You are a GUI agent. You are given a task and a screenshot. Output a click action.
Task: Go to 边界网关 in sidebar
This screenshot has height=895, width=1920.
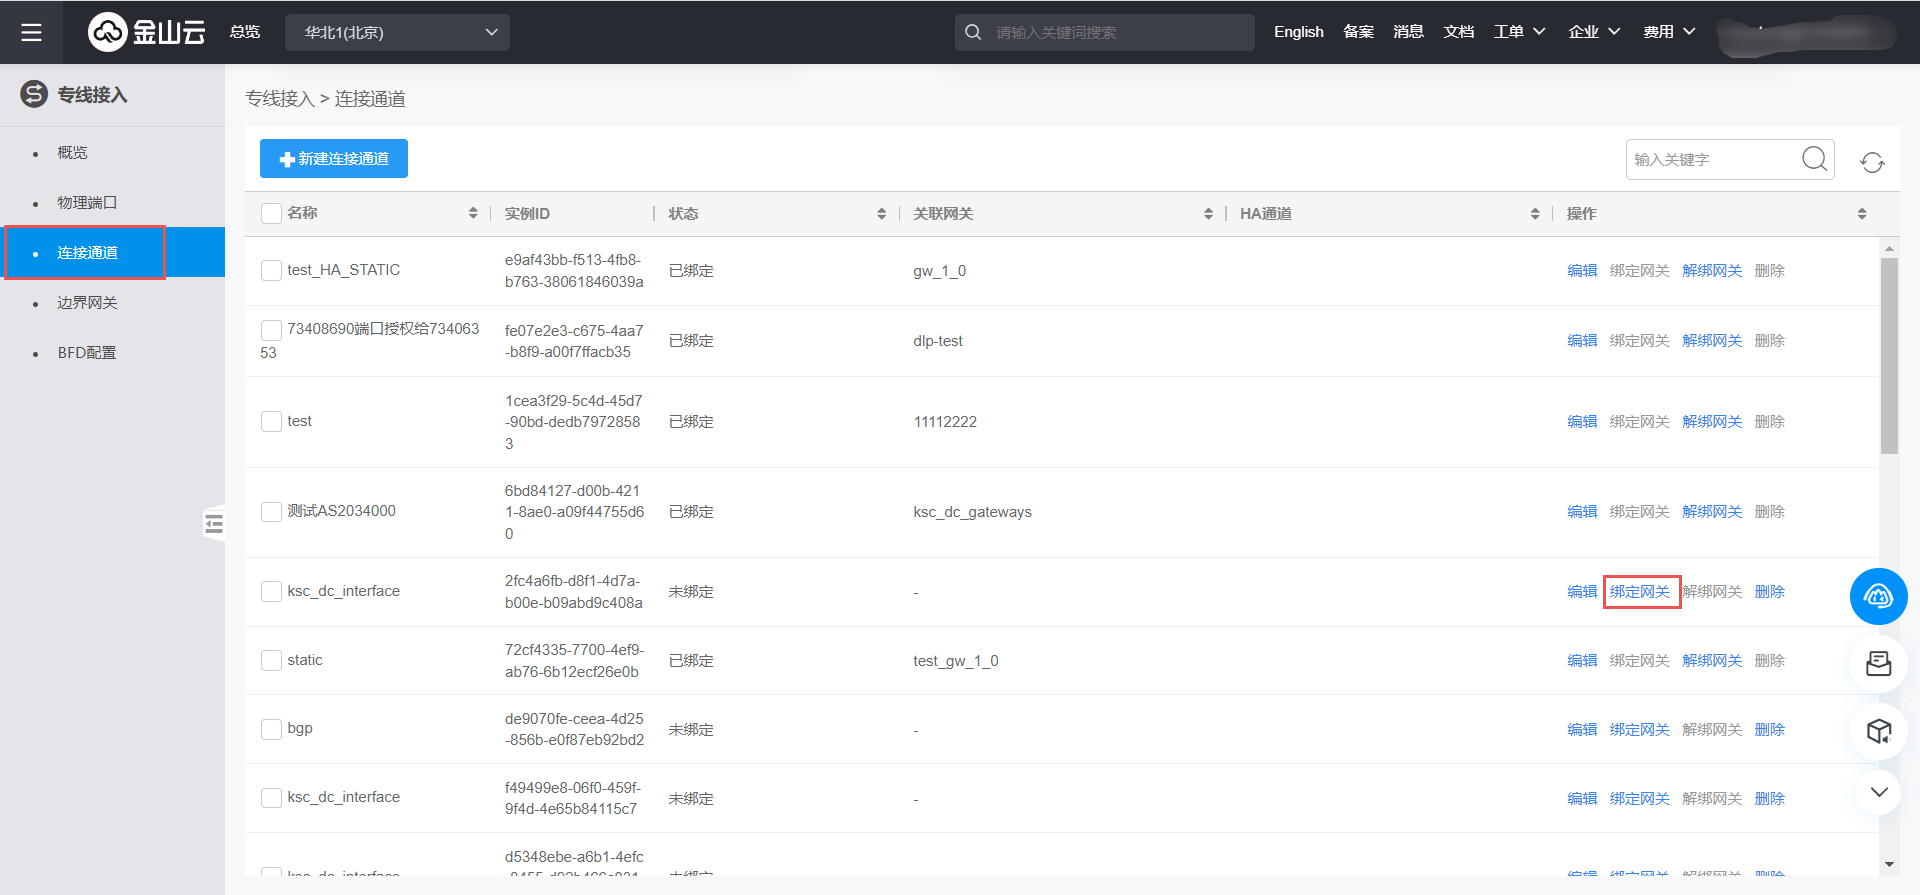87,303
